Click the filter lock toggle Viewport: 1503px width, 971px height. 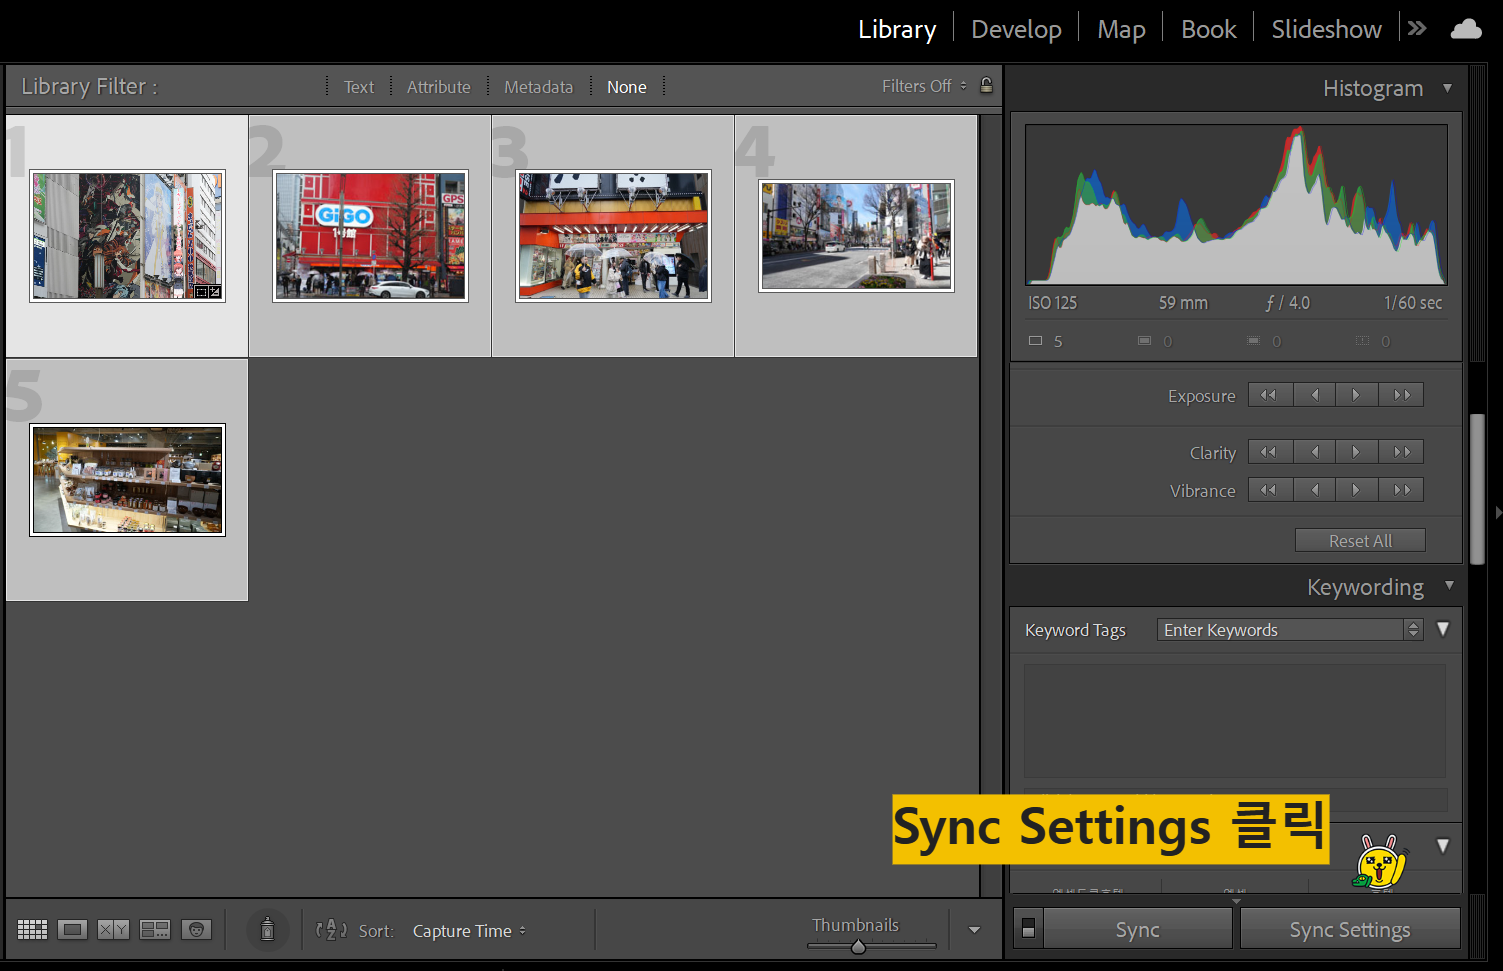[987, 85]
